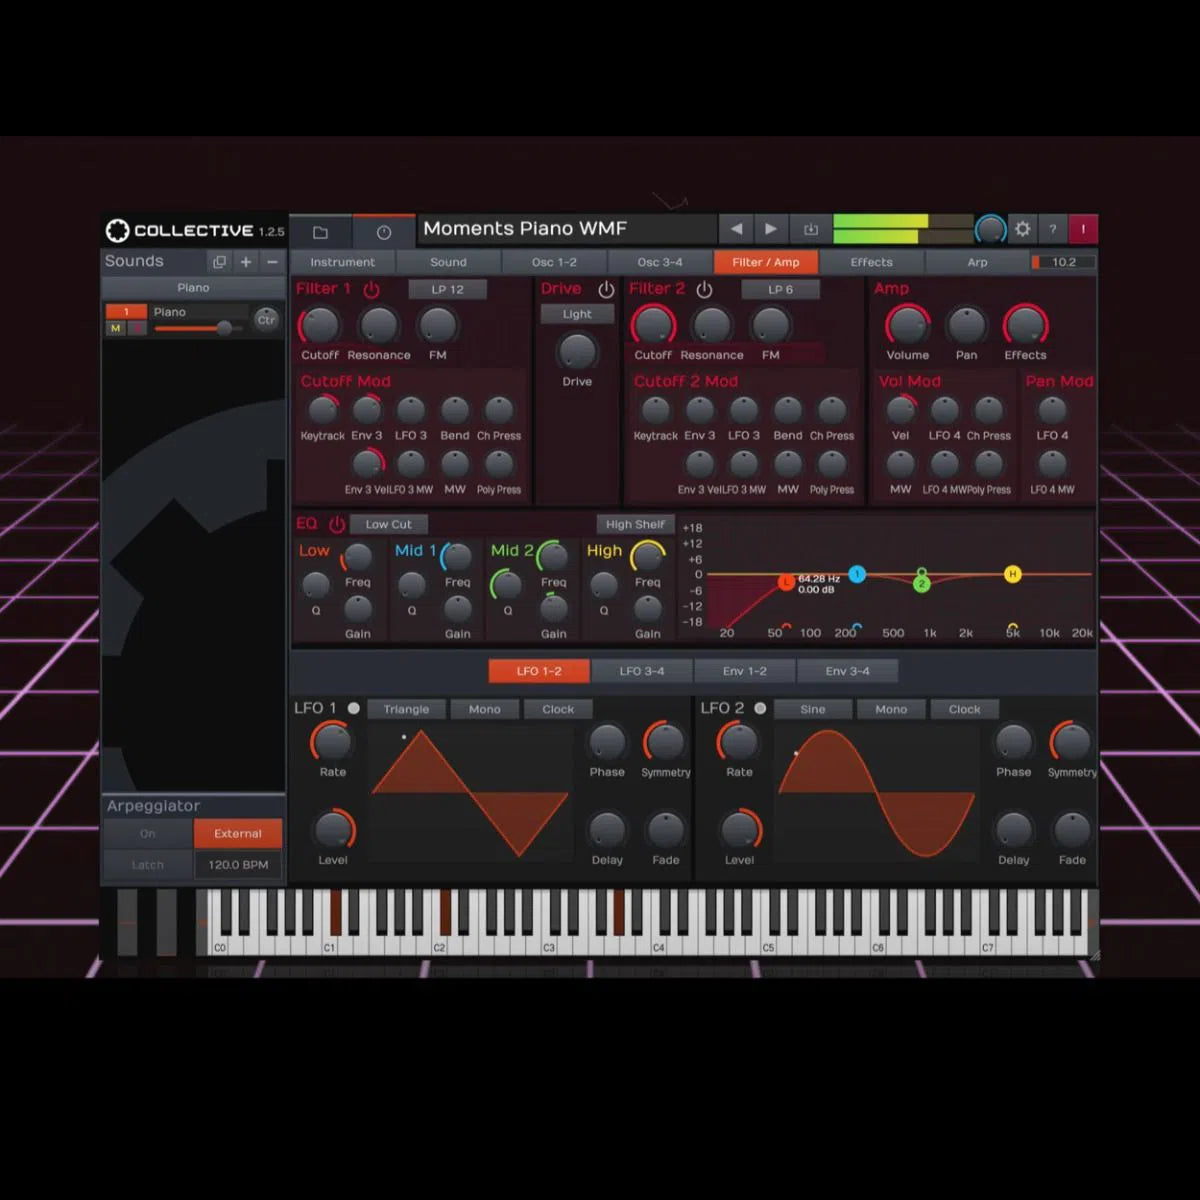Switch to the LFO 3-4 tab

point(641,671)
